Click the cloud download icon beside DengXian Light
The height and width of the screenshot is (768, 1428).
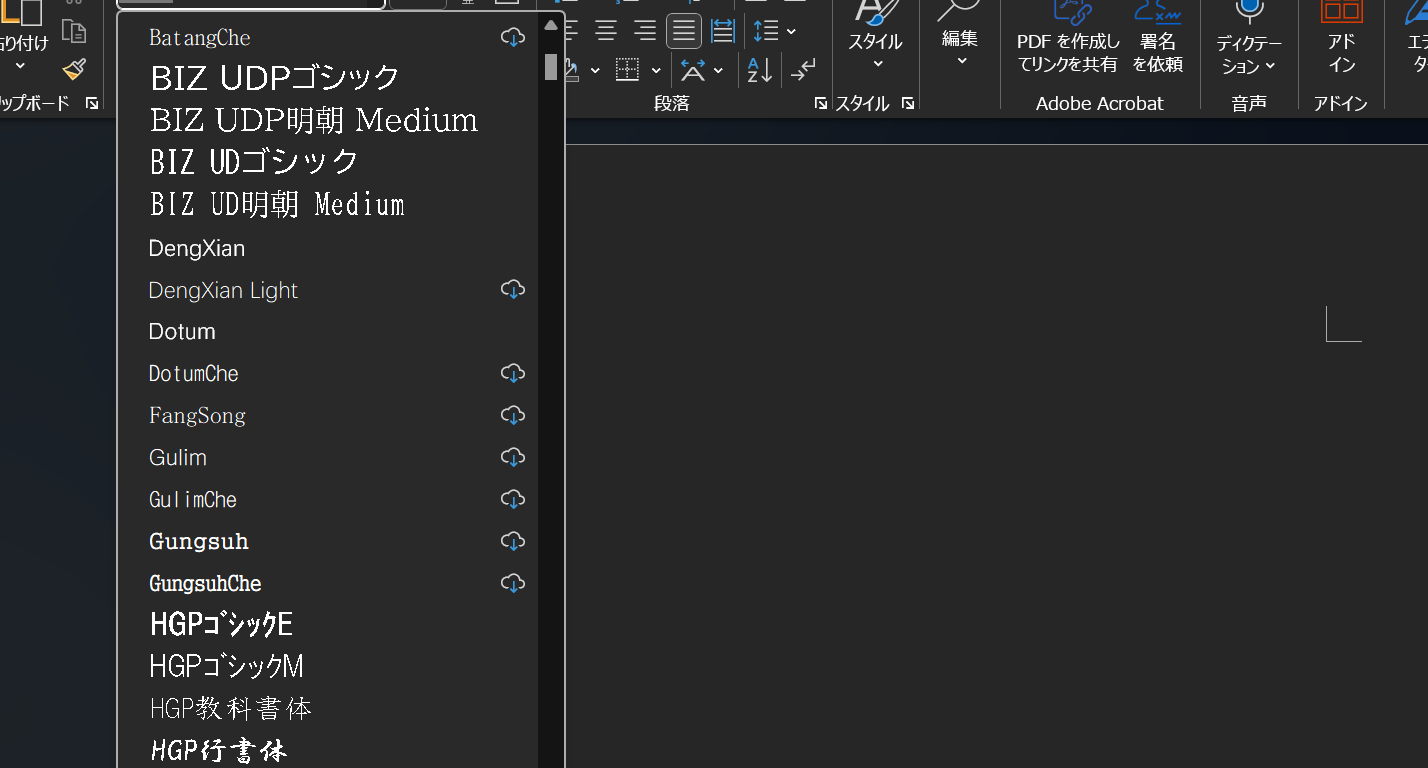pyautogui.click(x=513, y=290)
